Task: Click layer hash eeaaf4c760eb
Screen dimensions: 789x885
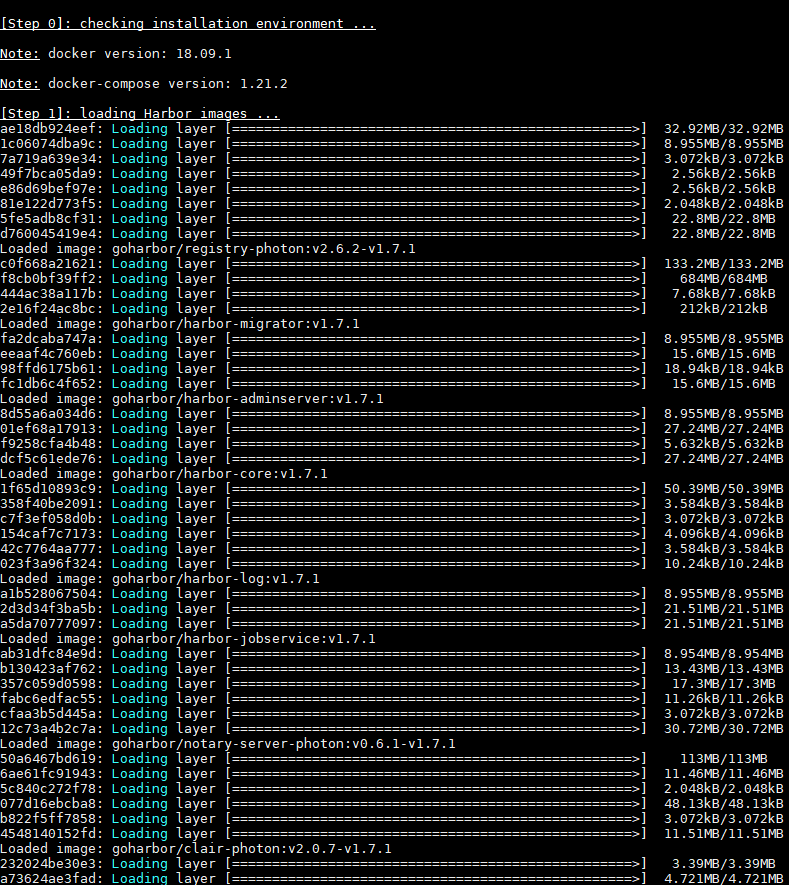Action: pyautogui.click(x=48, y=354)
